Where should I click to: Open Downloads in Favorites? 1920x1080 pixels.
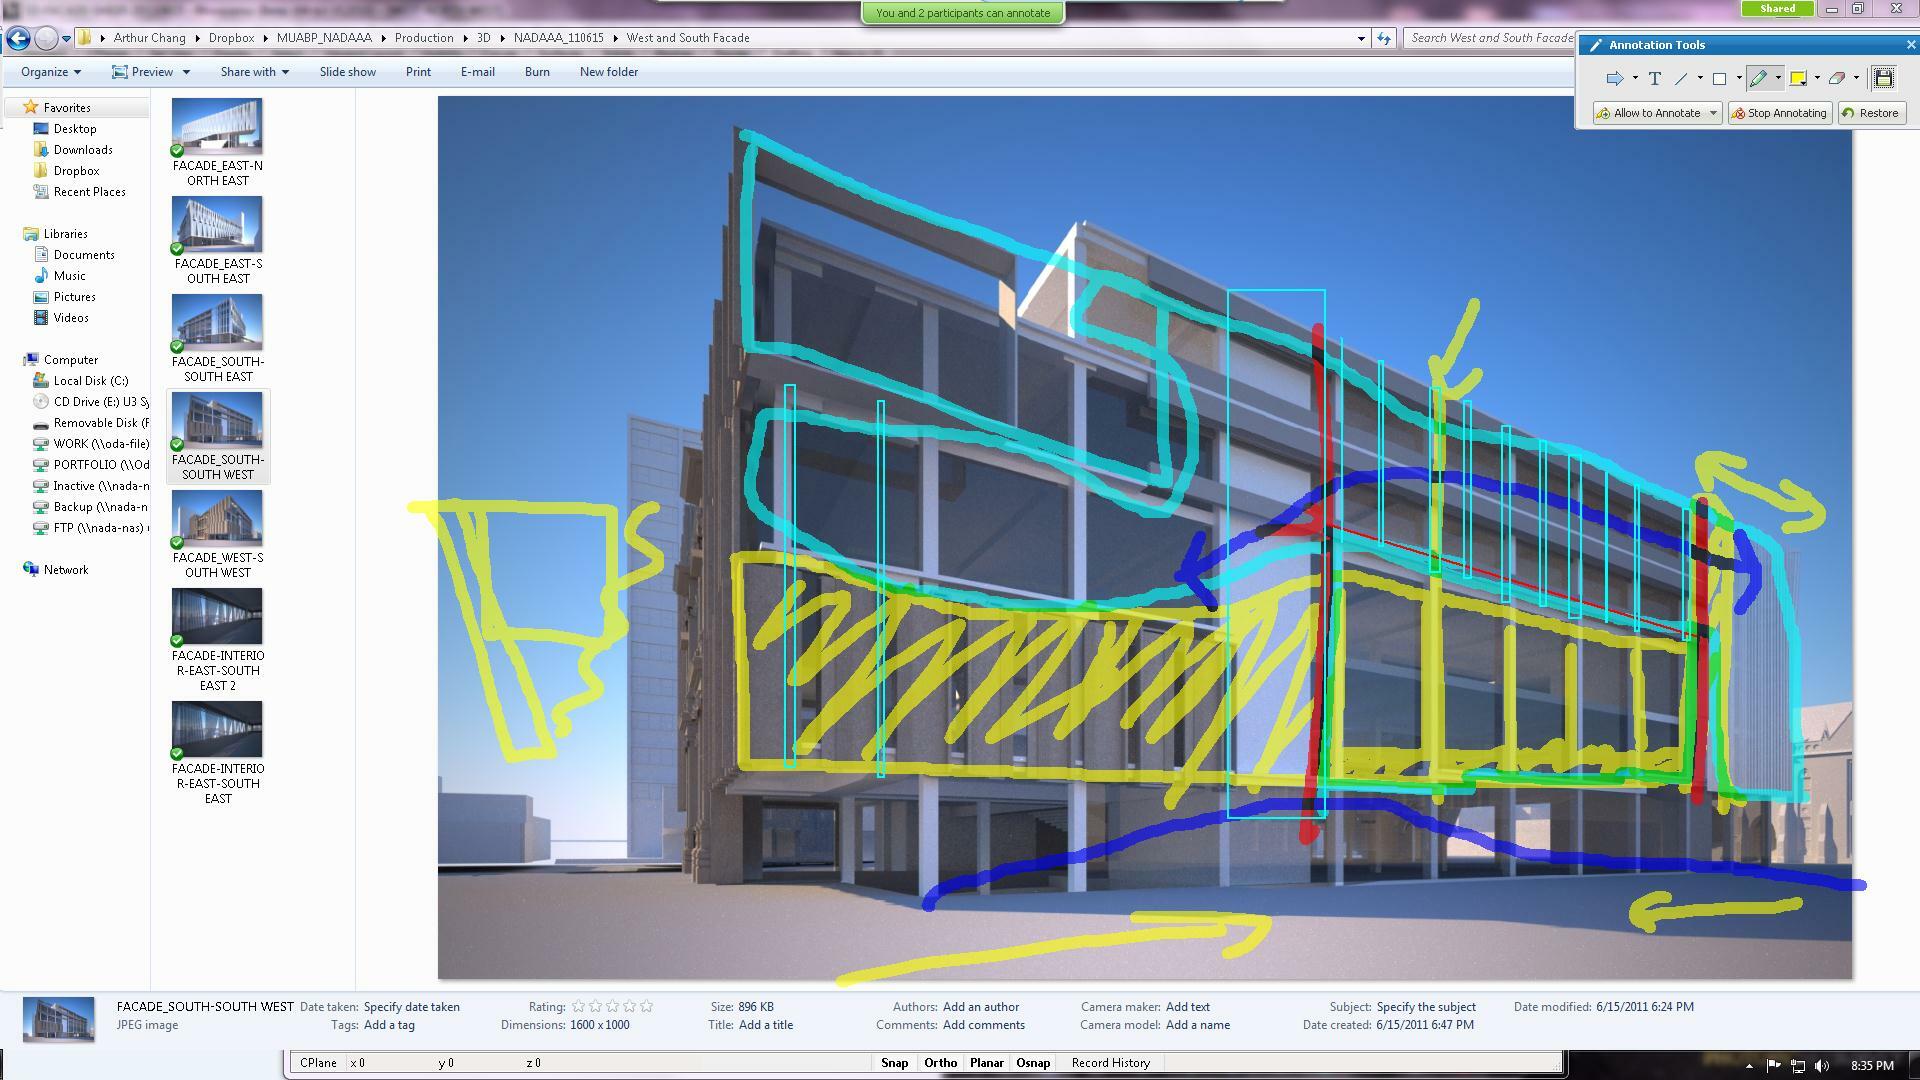point(83,150)
